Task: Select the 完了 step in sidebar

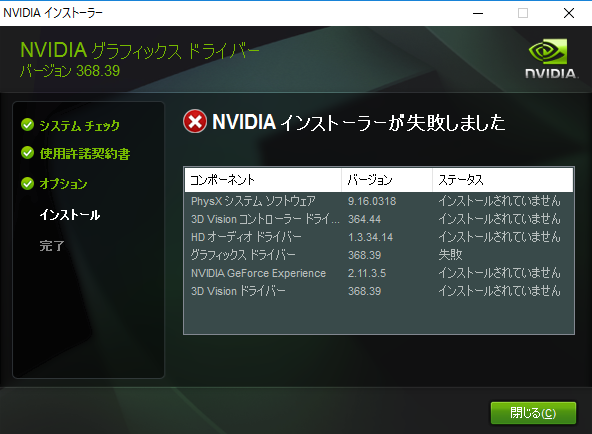Action: pos(52,246)
